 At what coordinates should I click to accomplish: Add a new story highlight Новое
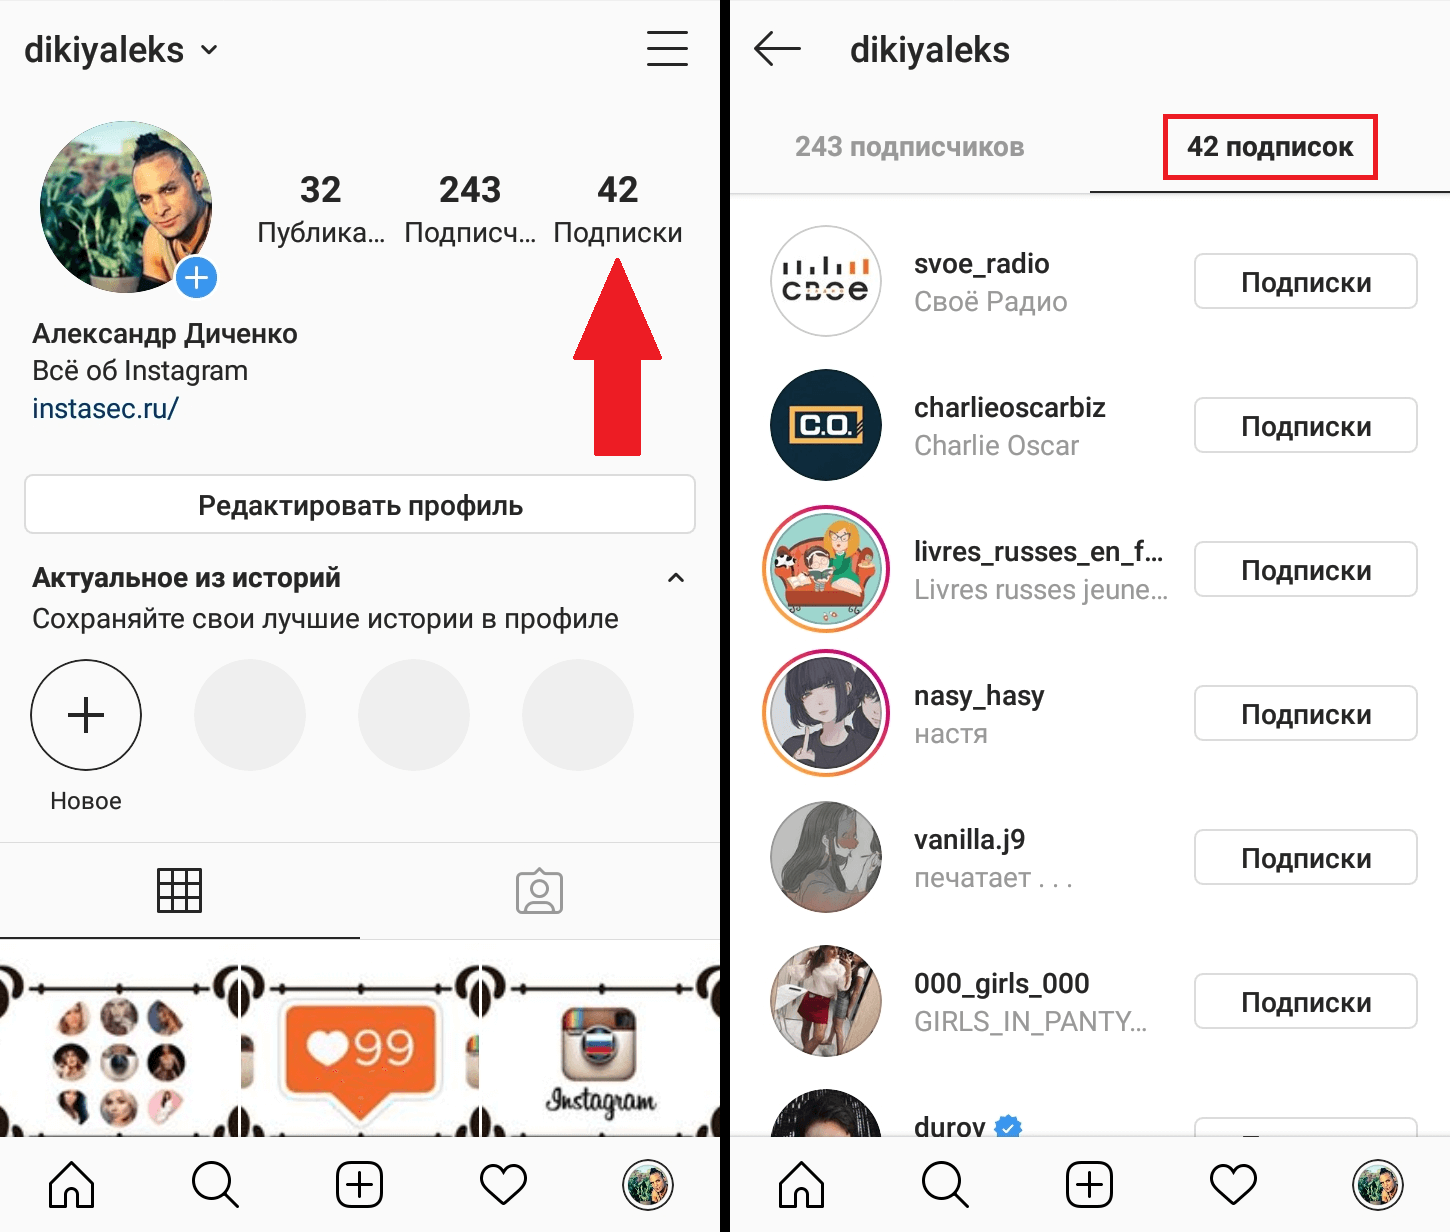tap(86, 715)
